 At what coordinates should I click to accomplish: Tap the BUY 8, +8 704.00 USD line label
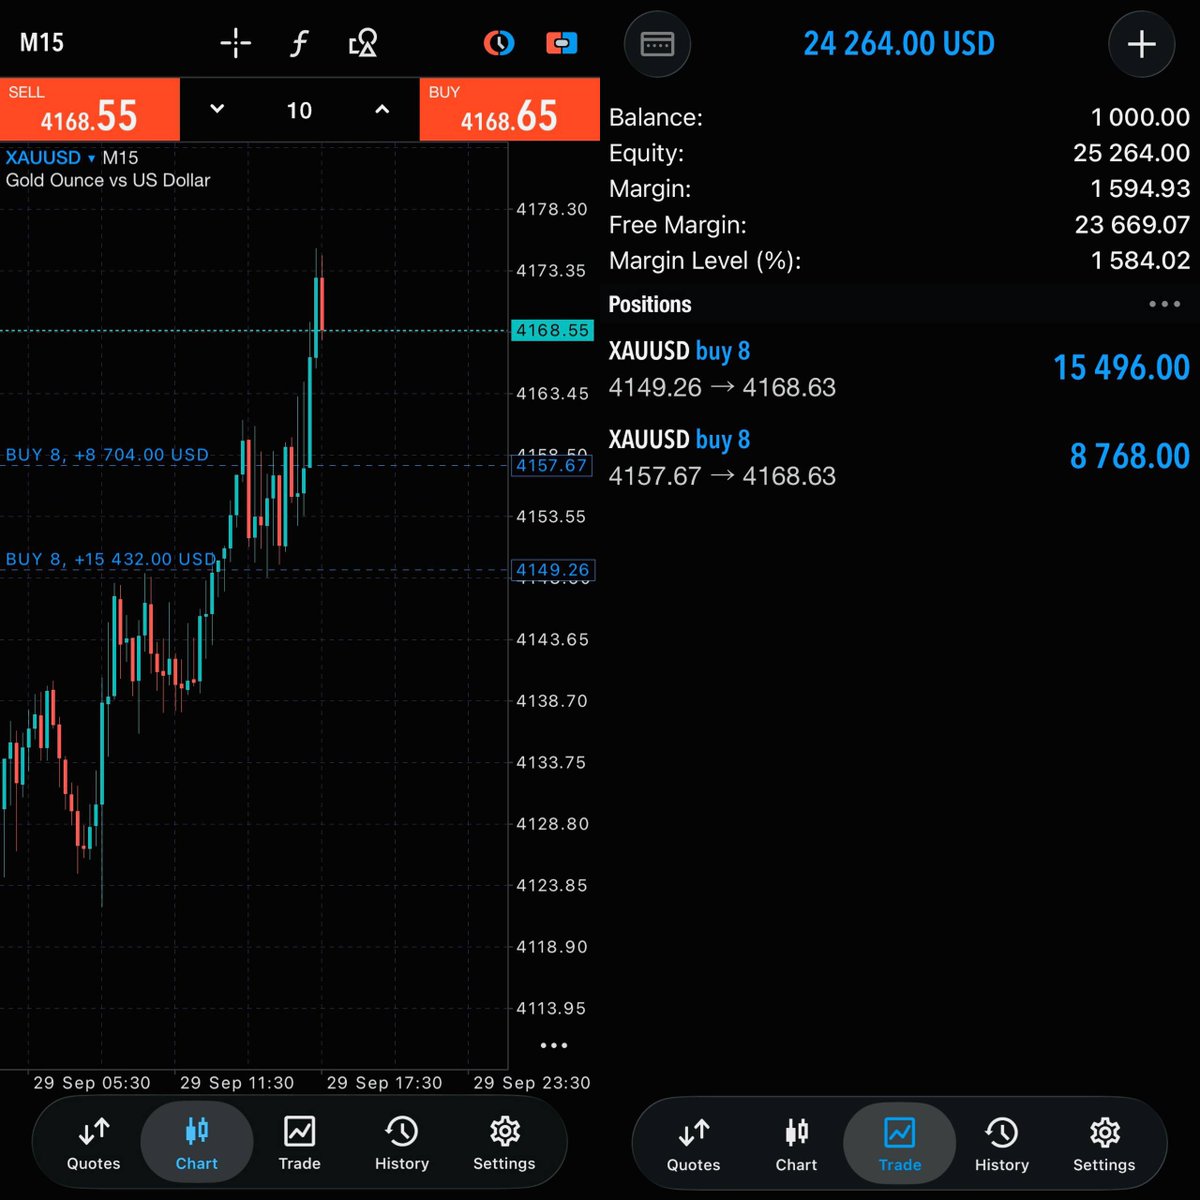pyautogui.click(x=108, y=455)
